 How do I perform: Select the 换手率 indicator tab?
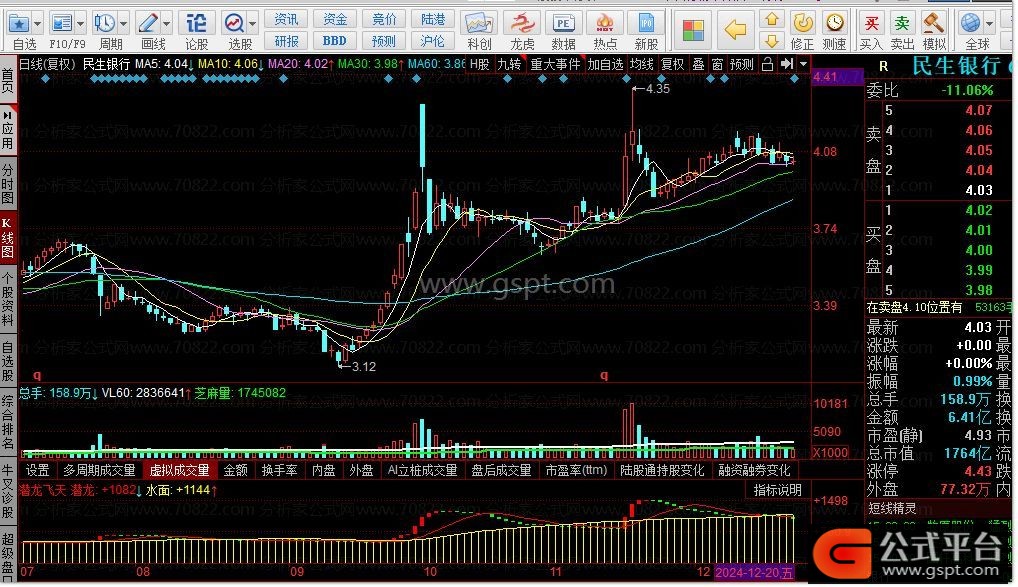pos(280,470)
